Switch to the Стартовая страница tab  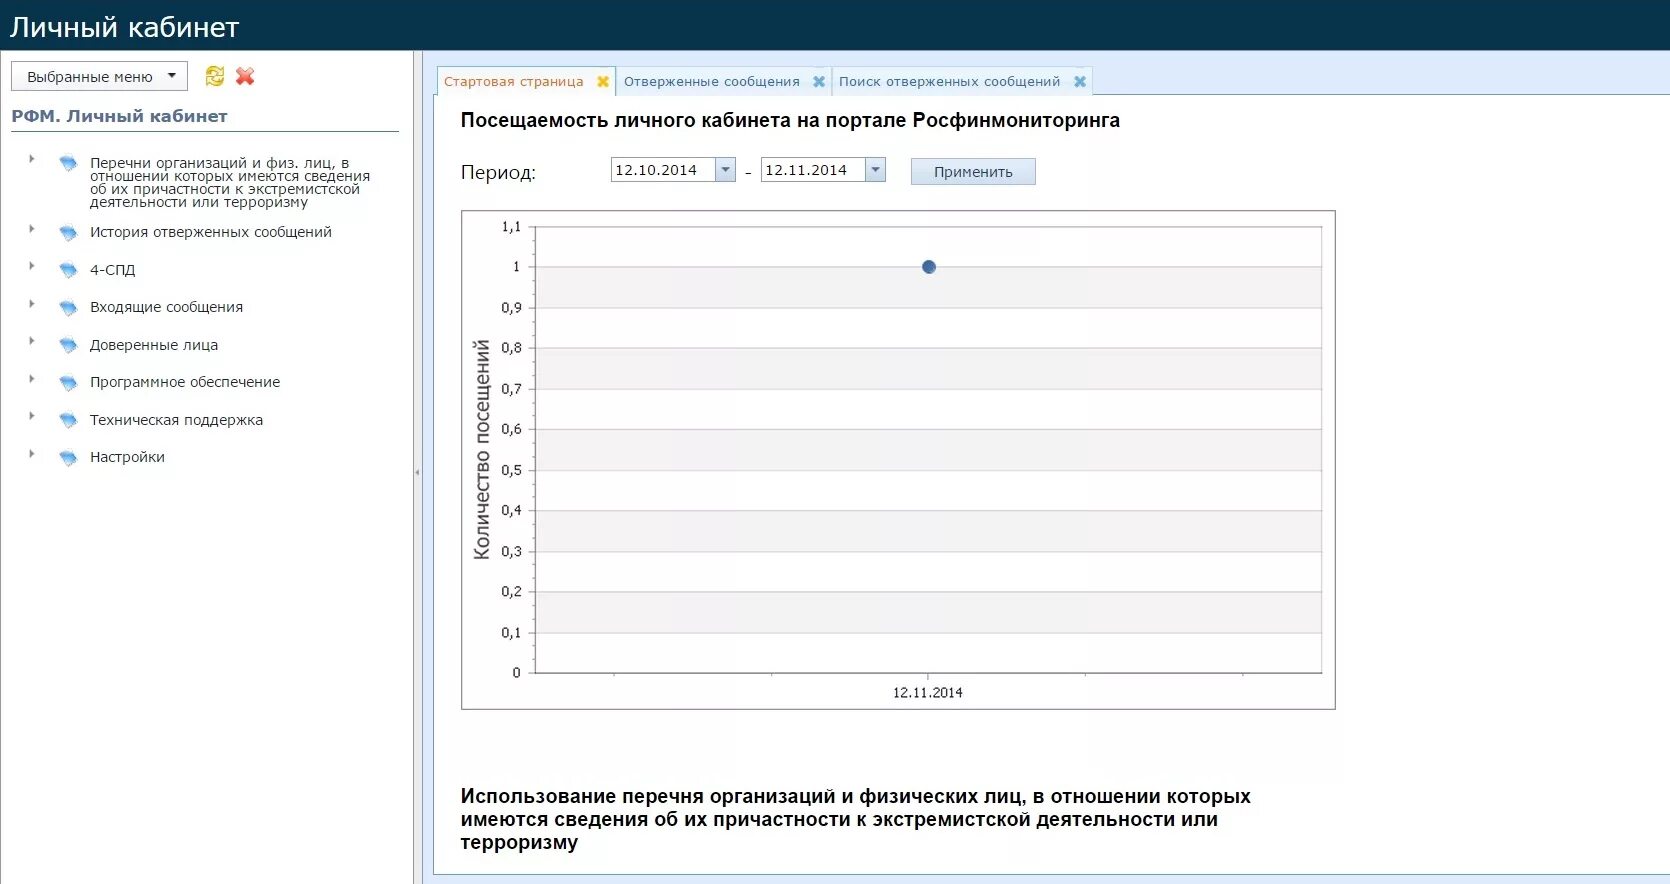tap(514, 82)
